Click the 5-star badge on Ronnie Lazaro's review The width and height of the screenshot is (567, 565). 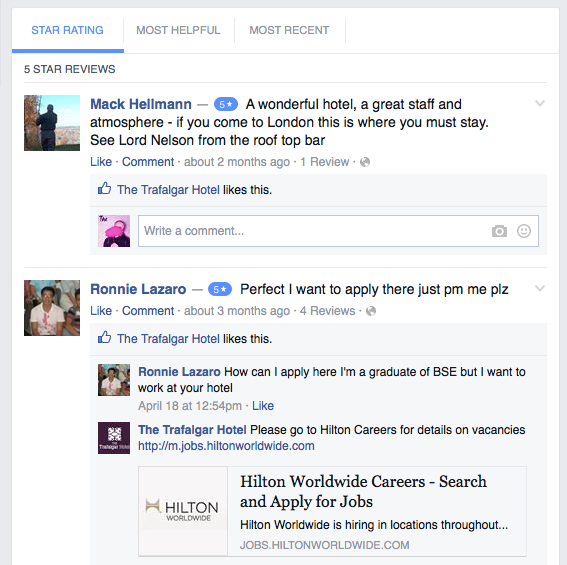(x=220, y=289)
